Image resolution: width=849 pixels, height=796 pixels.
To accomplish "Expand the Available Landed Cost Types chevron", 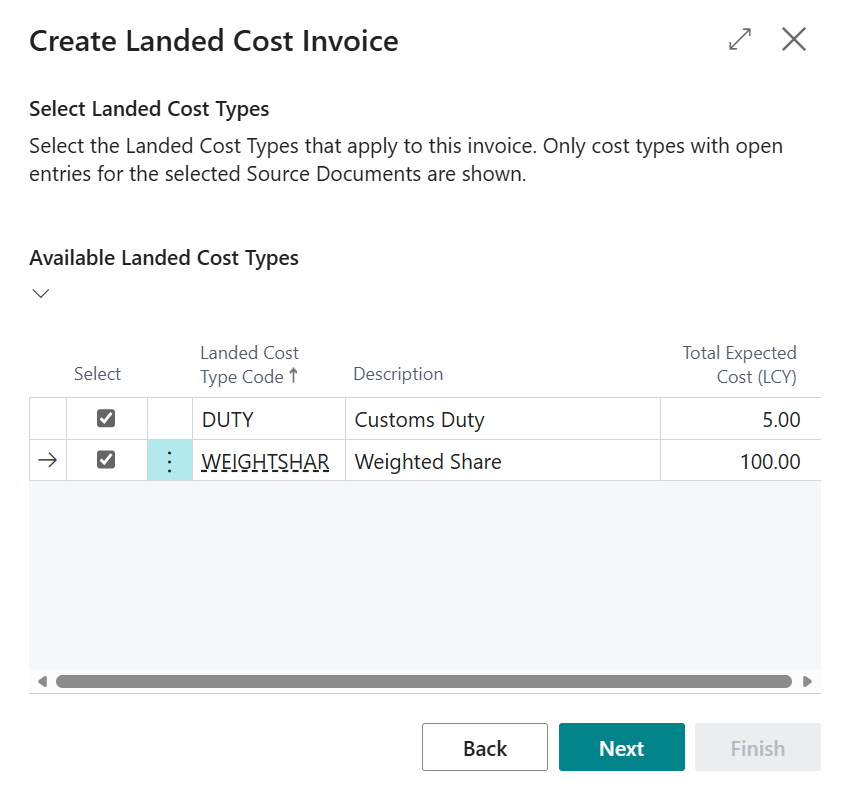I will coord(41,294).
